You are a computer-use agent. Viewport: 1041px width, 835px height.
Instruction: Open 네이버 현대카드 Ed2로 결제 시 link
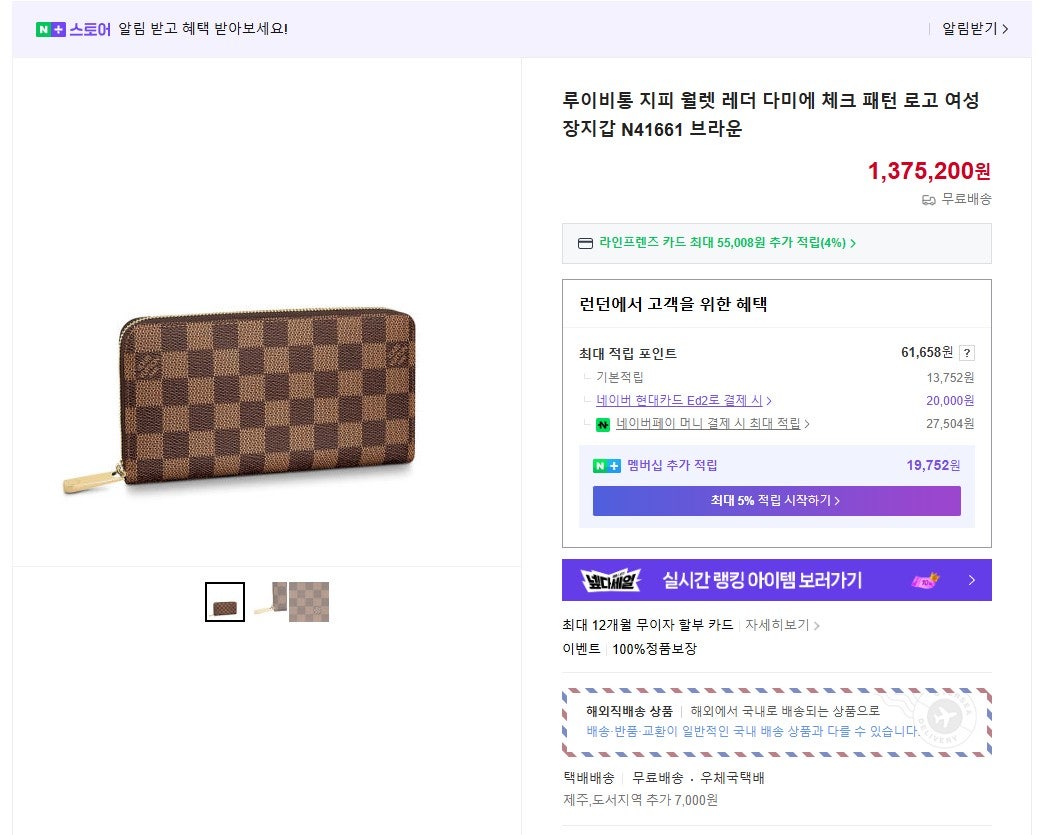tap(683, 400)
